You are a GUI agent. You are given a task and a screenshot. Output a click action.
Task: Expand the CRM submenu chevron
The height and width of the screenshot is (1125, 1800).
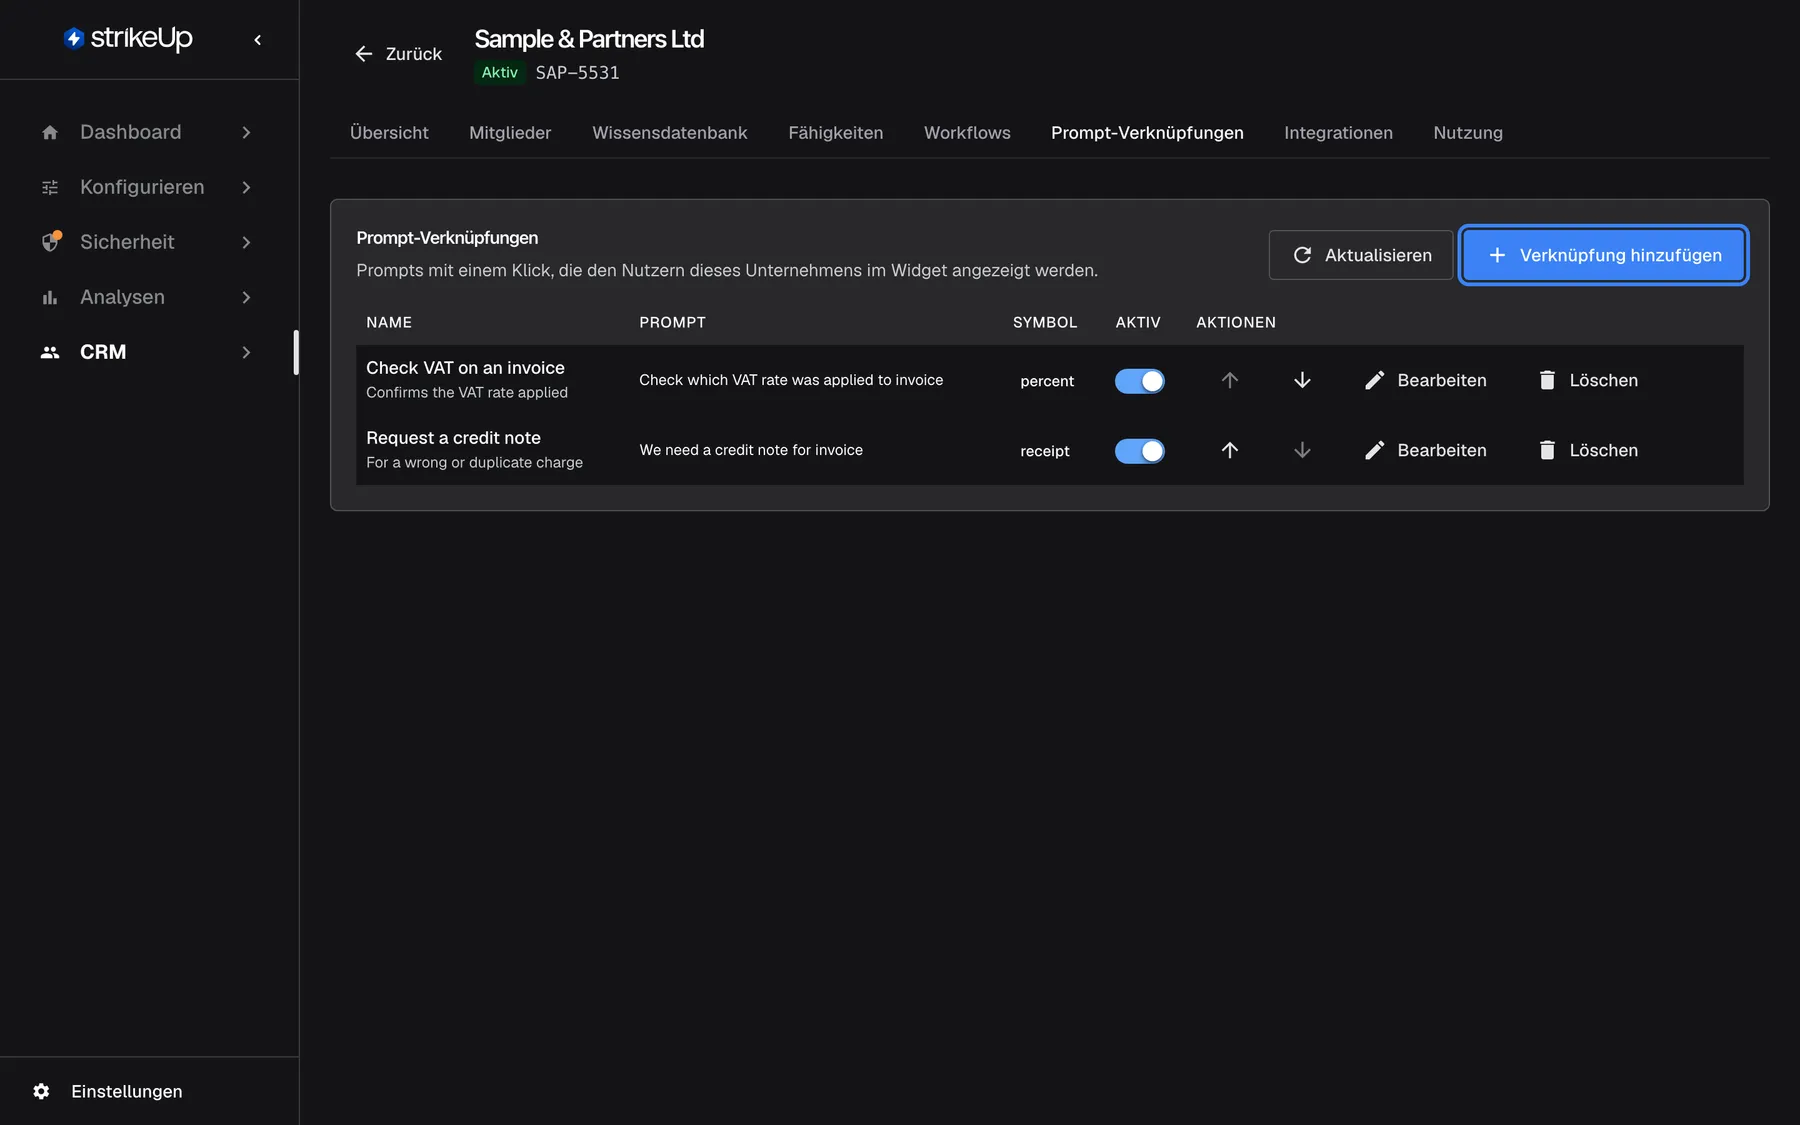[246, 352]
